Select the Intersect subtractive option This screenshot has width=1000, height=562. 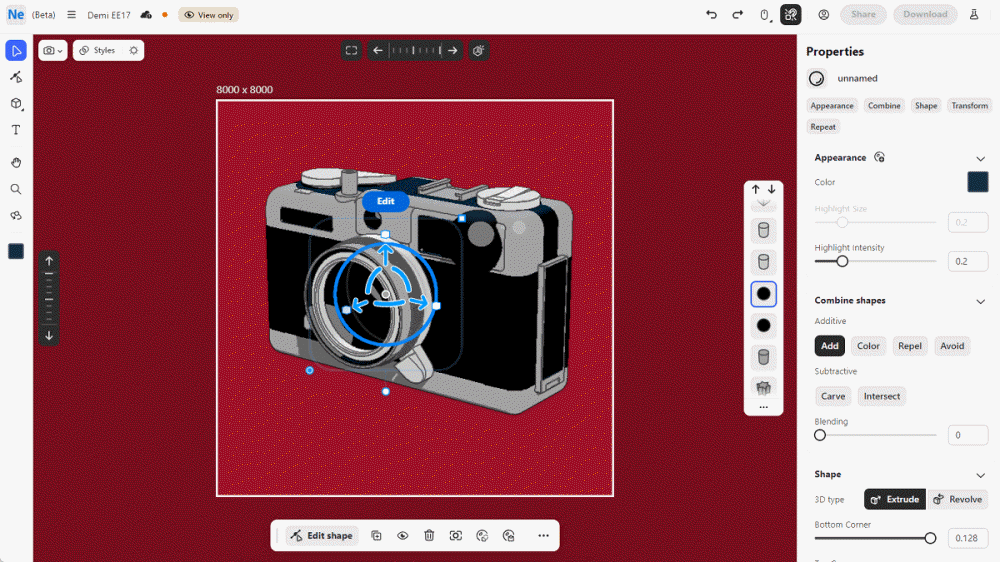tap(881, 396)
